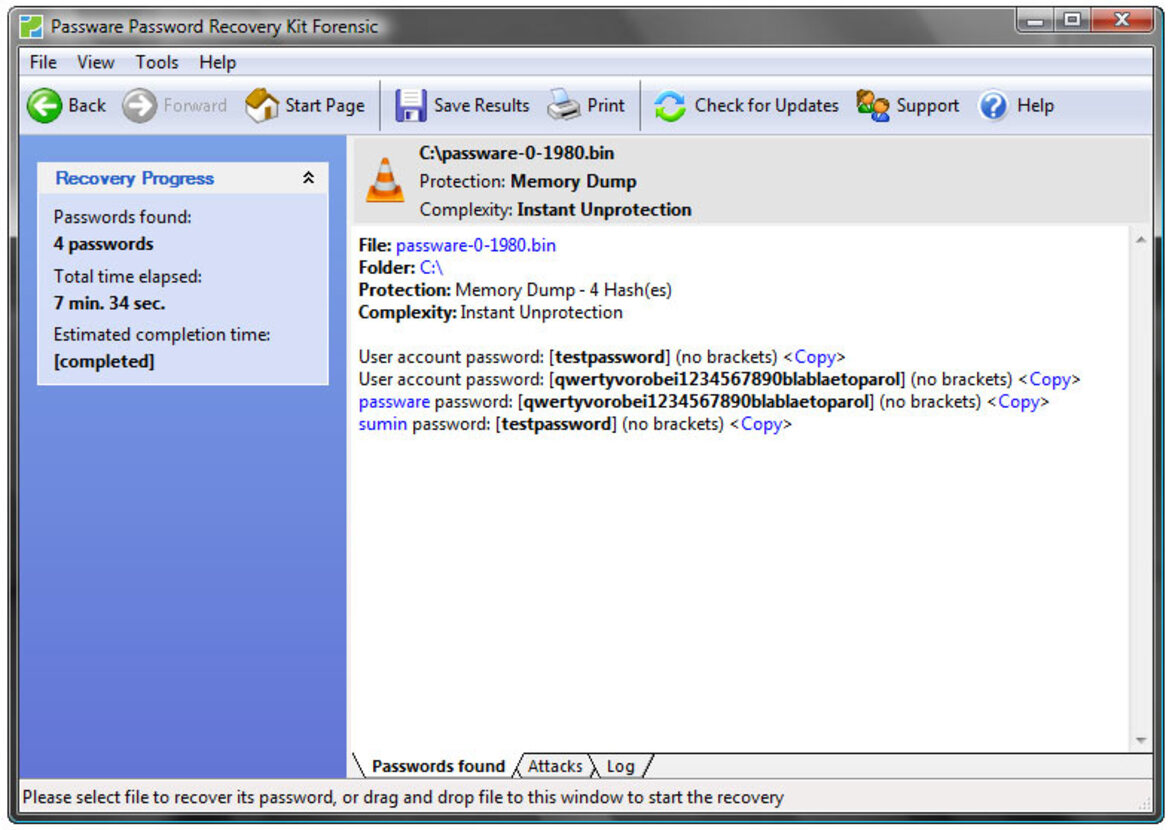The height and width of the screenshot is (830, 1169).
Task: Click the status bar message text
Action: click(403, 798)
